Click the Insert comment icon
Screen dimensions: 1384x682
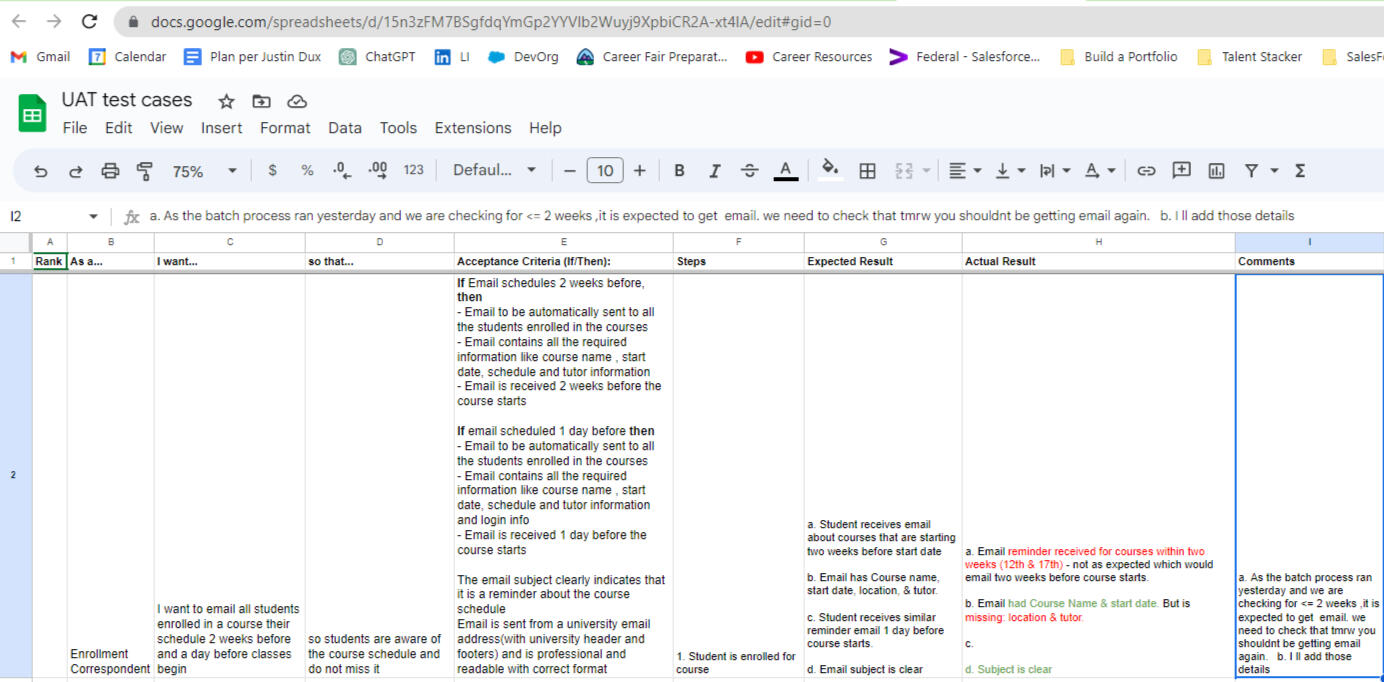1181,171
